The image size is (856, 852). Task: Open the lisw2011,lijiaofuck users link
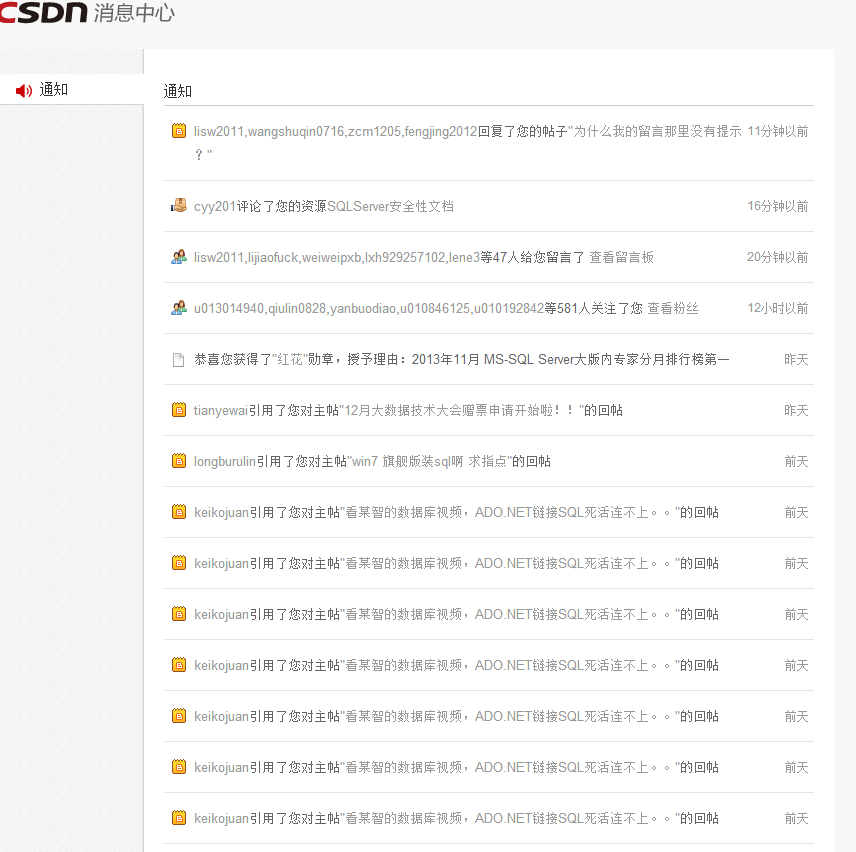coord(337,257)
